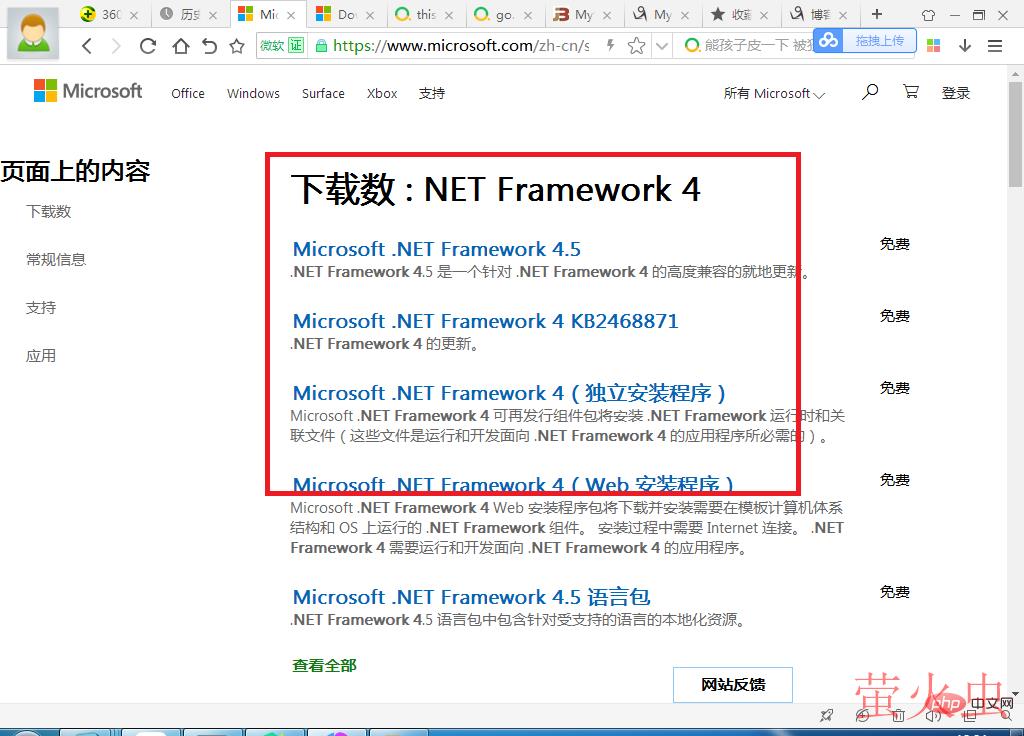Open the Office menu item
This screenshot has height=736, width=1024.
pos(188,93)
